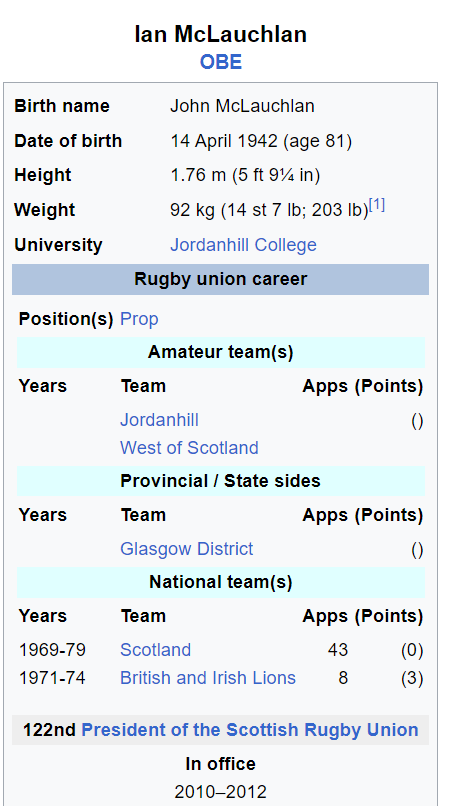Open the Jordanhill amateur team link
This screenshot has width=449, height=806.
159,420
